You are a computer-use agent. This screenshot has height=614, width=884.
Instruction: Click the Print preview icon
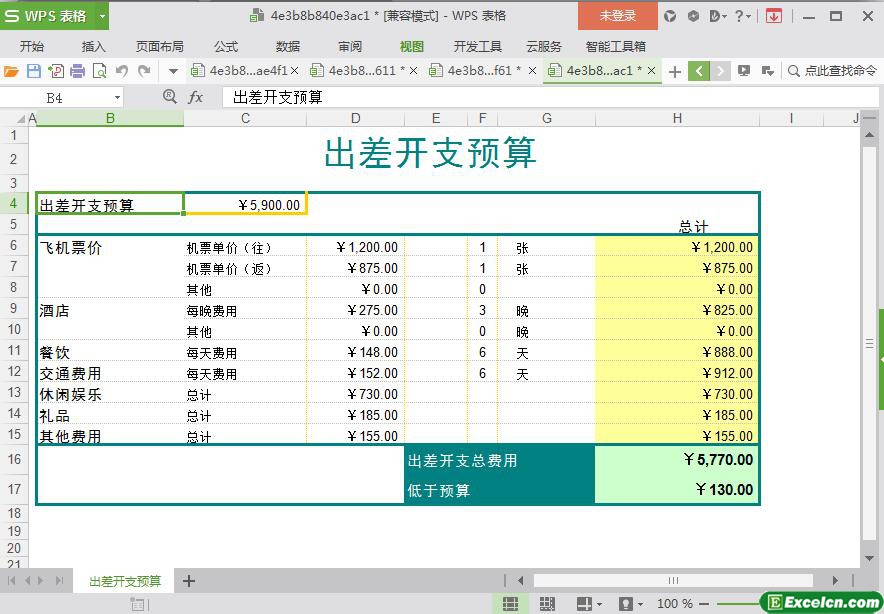click(100, 71)
